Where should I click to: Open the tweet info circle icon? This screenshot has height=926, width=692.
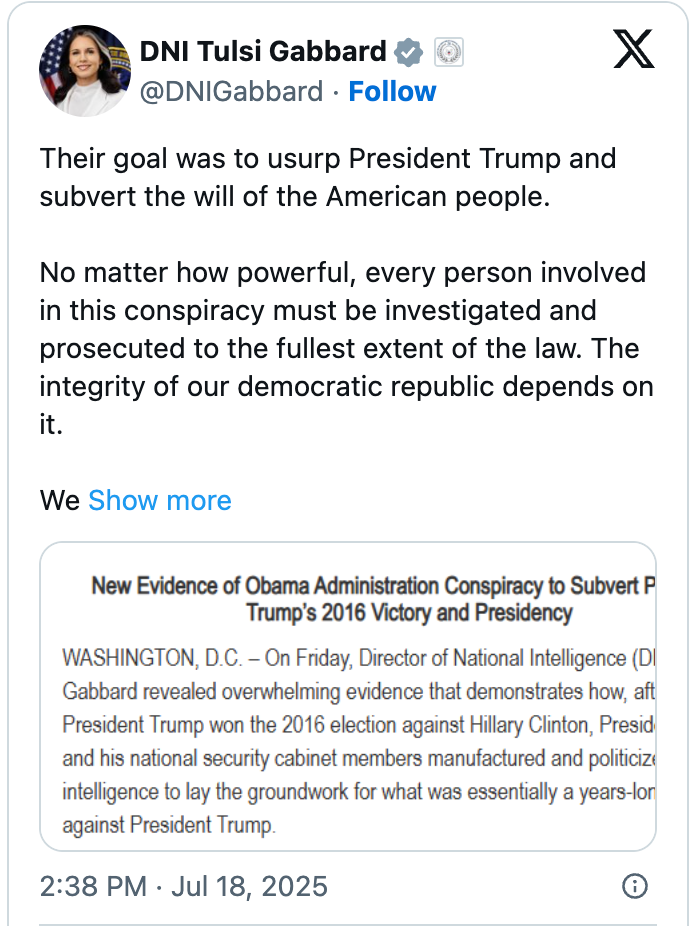pos(634,886)
